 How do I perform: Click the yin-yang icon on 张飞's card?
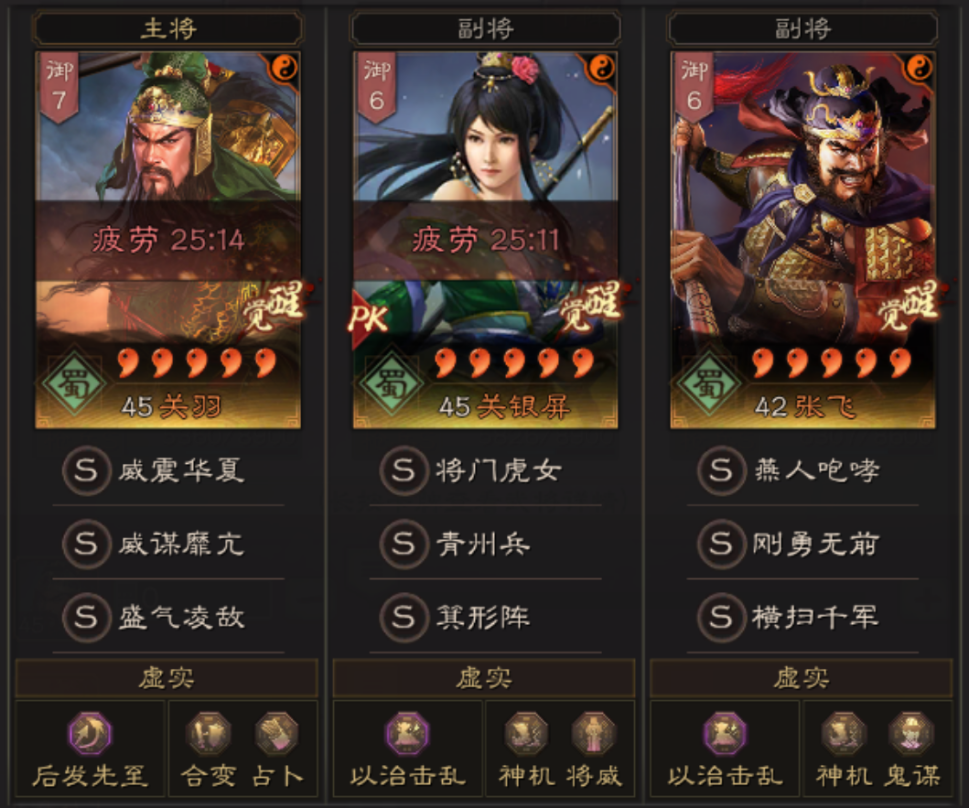click(x=919, y=68)
